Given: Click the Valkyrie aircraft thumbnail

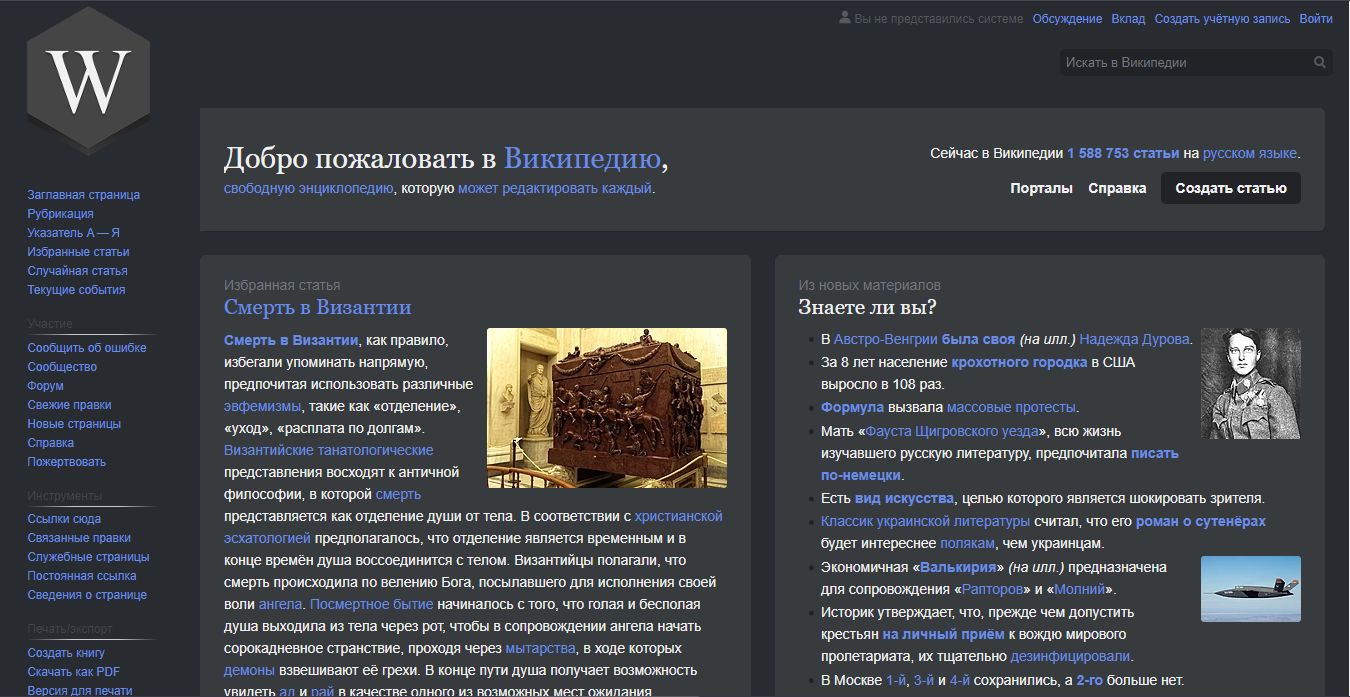Looking at the screenshot, I should coord(1251,589).
